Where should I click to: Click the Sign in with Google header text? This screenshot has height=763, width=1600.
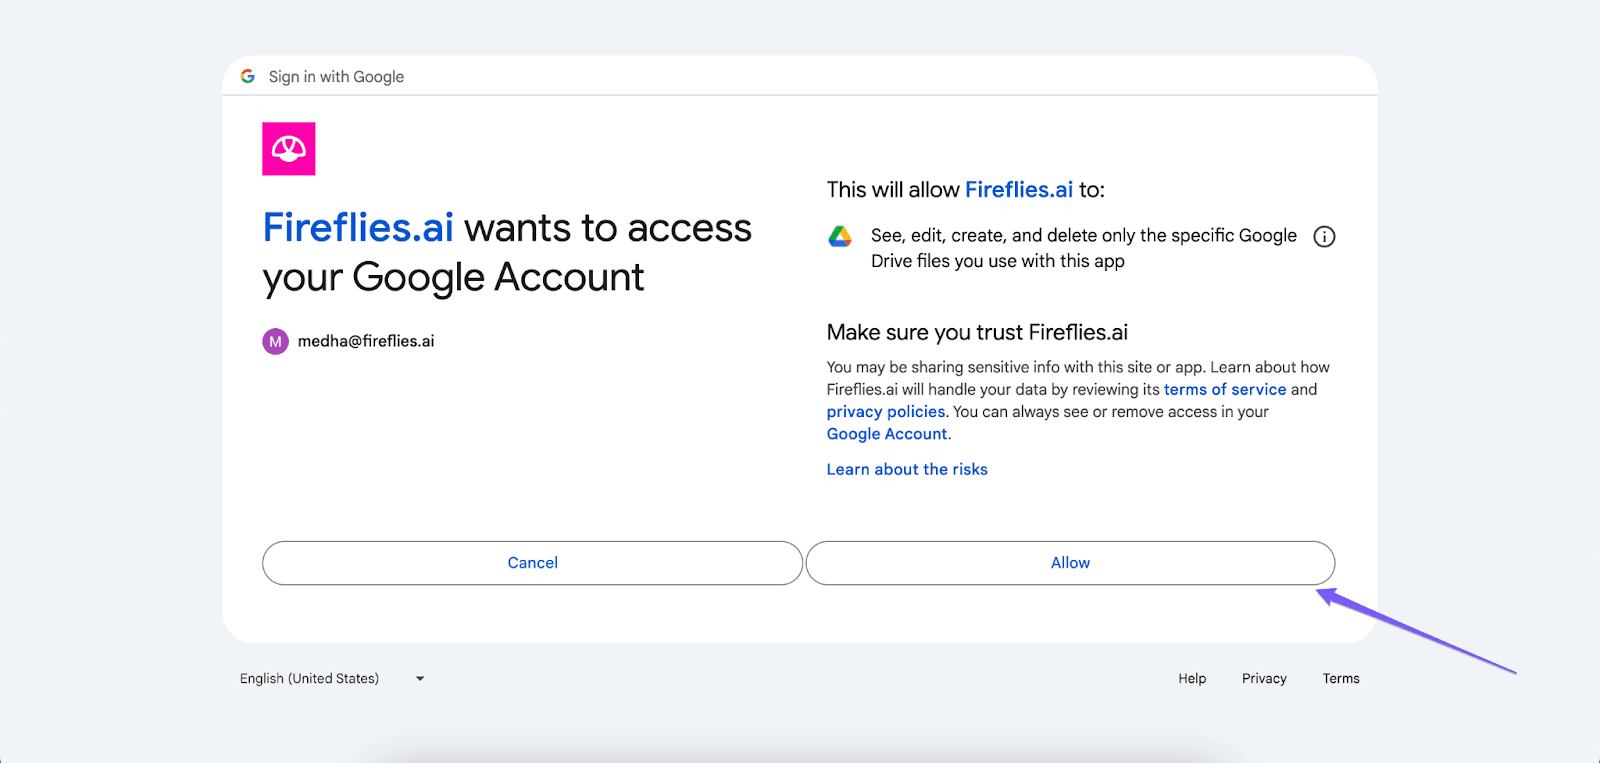pyautogui.click(x=336, y=77)
